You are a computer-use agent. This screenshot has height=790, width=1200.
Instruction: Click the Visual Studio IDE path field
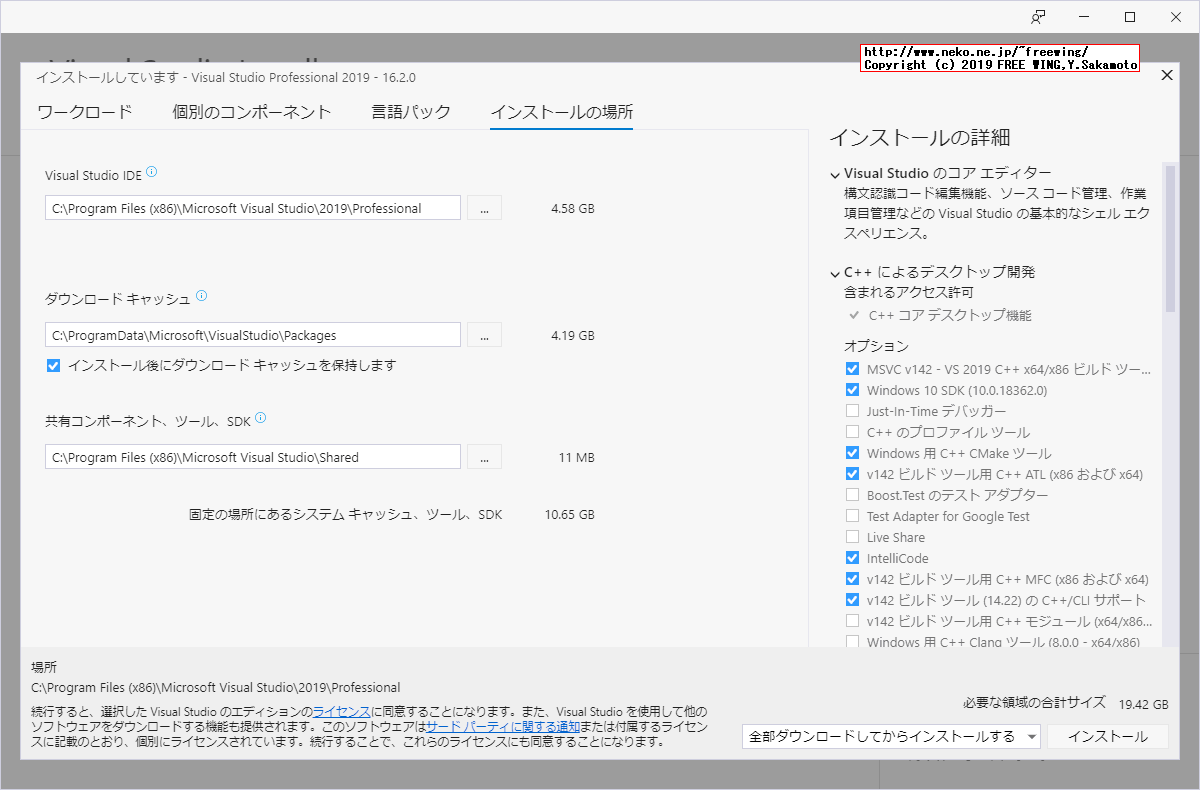252,207
